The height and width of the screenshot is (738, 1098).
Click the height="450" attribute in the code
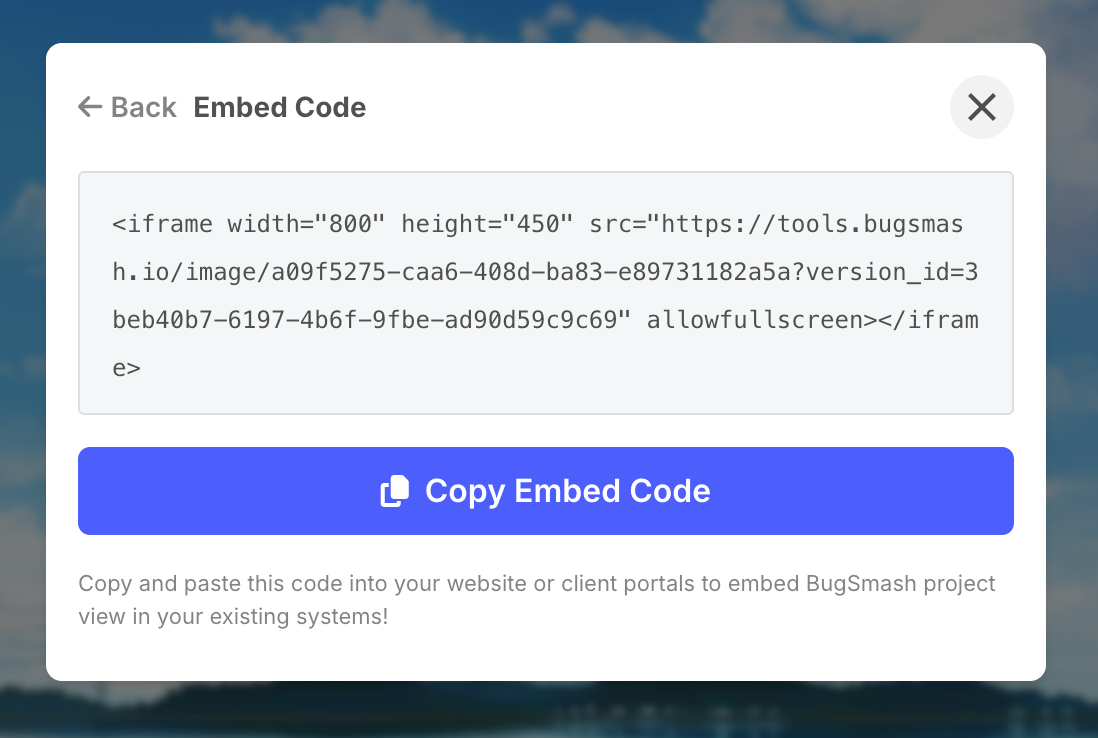click(487, 224)
